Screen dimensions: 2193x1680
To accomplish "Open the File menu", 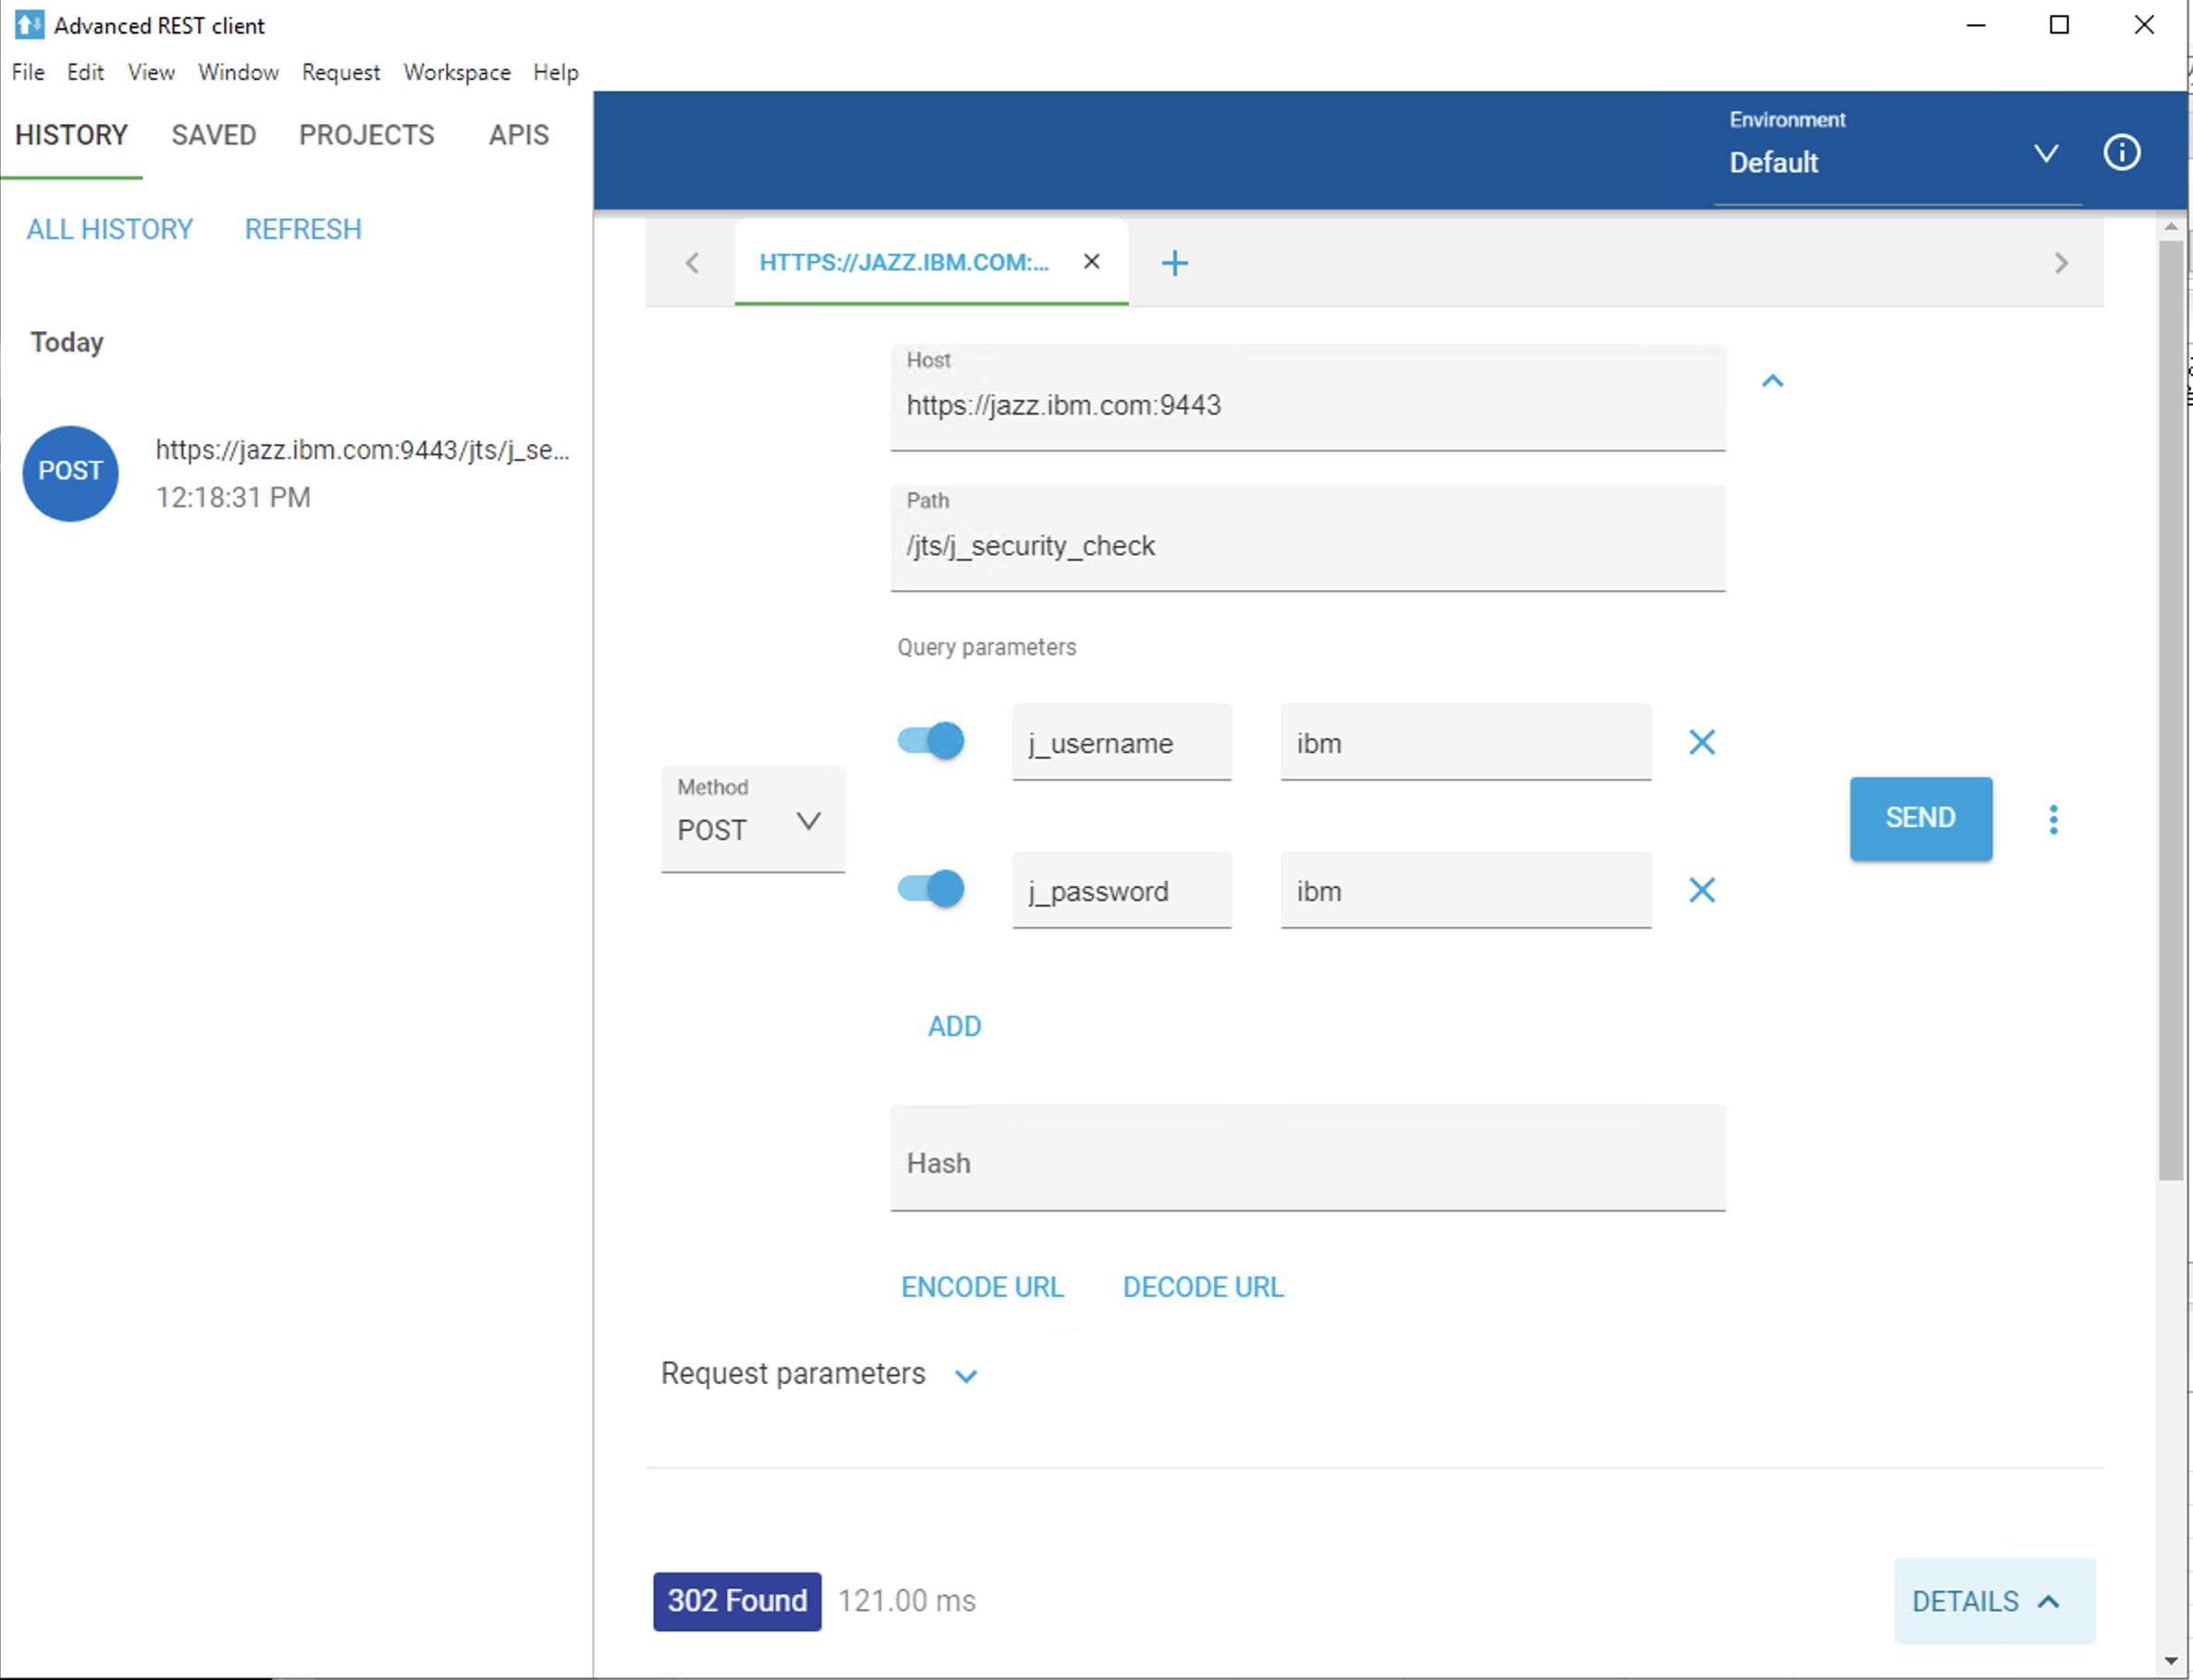I will (x=28, y=72).
